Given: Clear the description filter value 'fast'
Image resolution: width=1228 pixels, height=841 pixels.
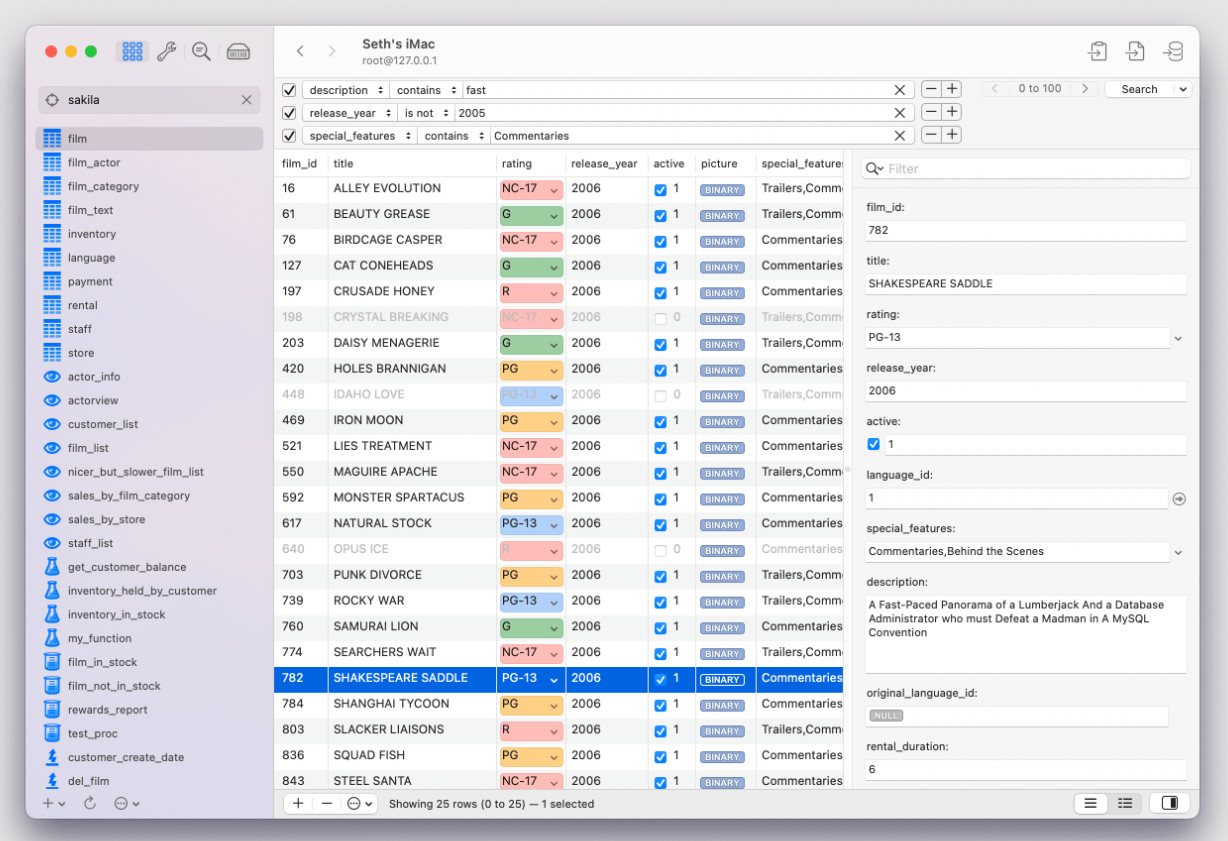Looking at the screenshot, I should click(899, 90).
